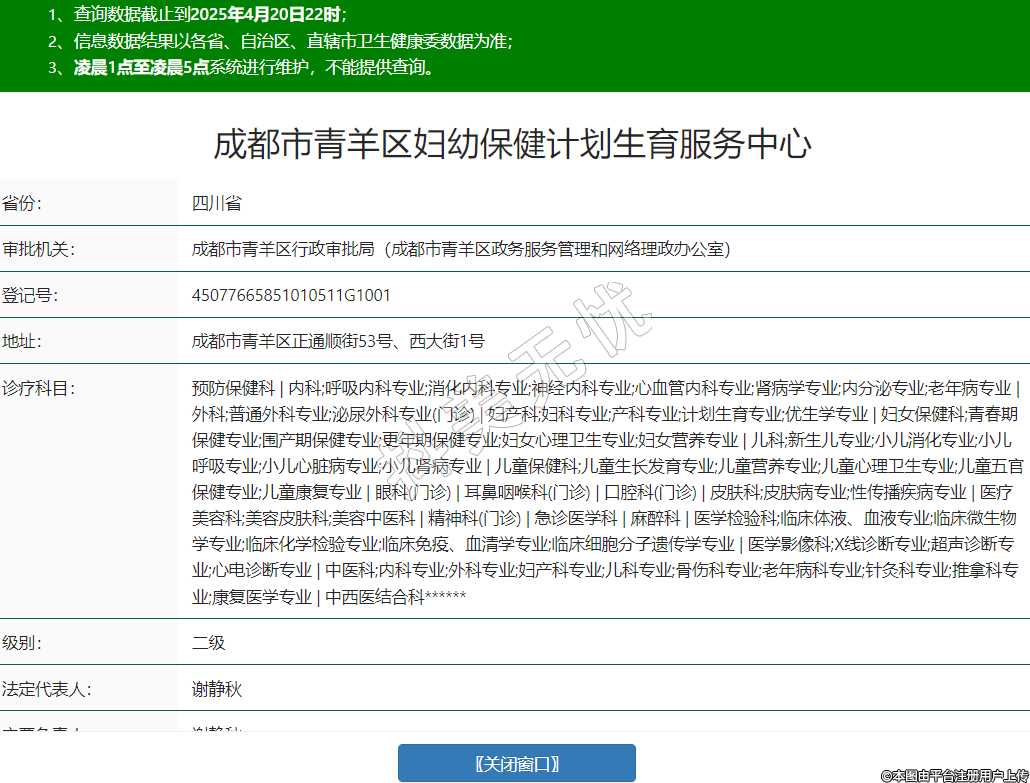
Task: Click the heading 成都市青羊区妇幼保健计划生育服务中心
Action: pos(512,144)
